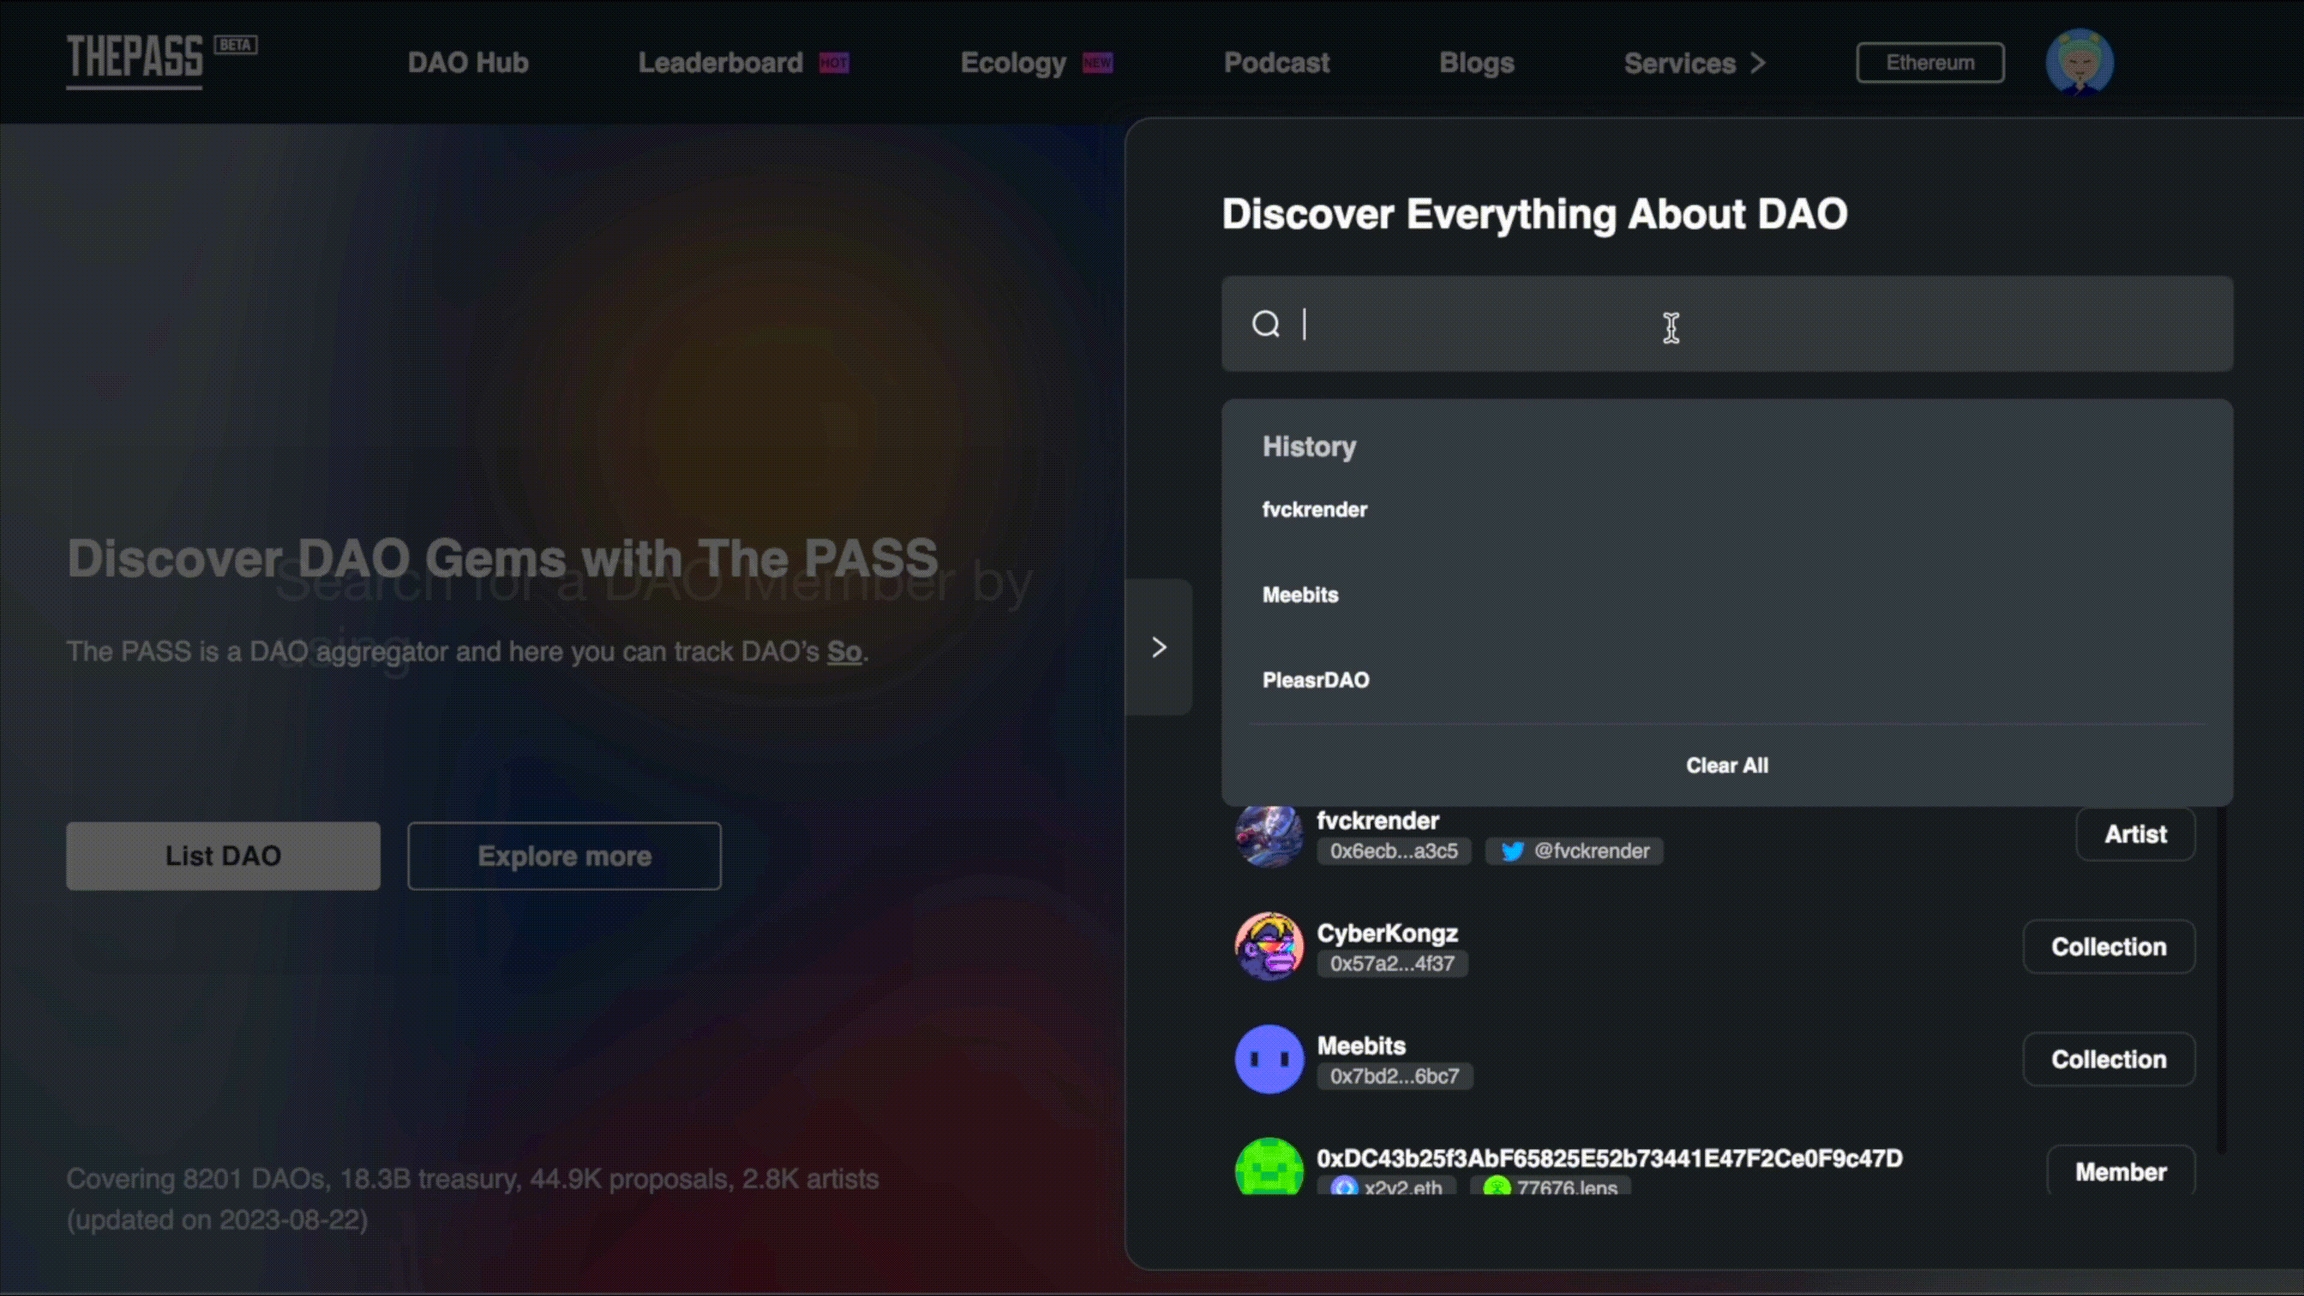Collapse search panel with side chevron
Viewport: 2304px width, 1296px height.
(1158, 647)
